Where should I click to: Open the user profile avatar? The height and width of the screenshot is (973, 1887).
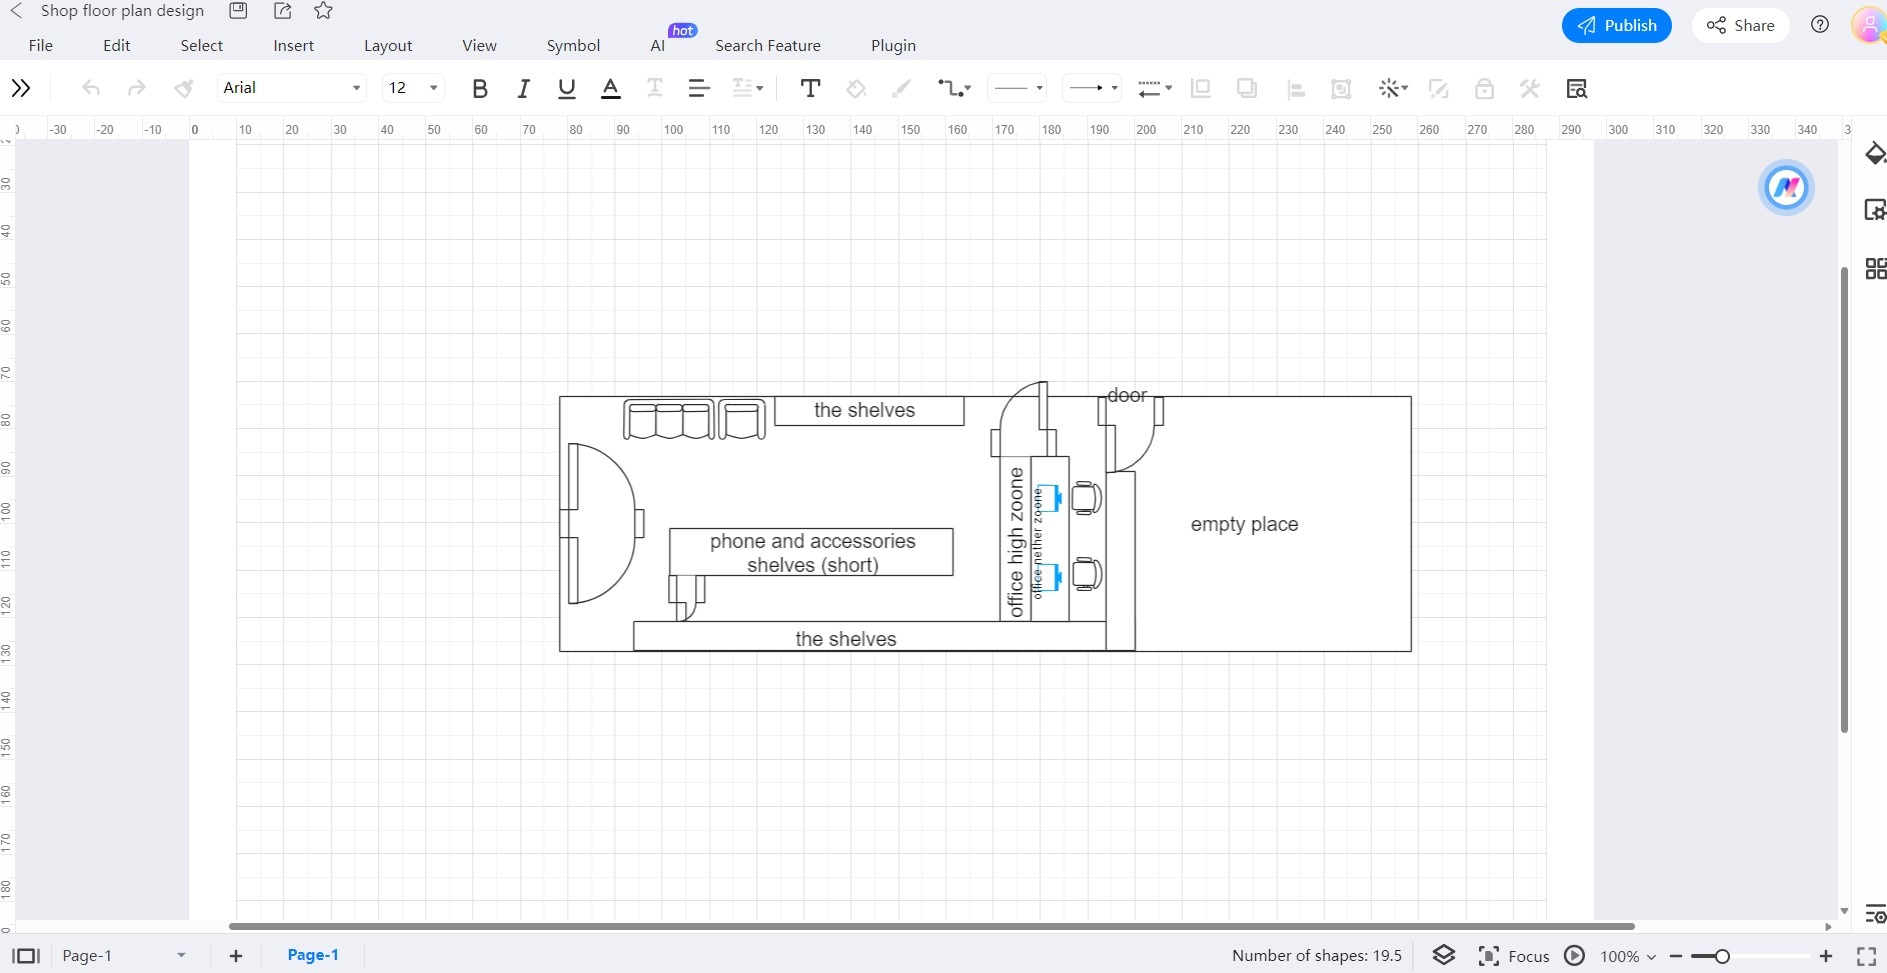[x=1868, y=25]
